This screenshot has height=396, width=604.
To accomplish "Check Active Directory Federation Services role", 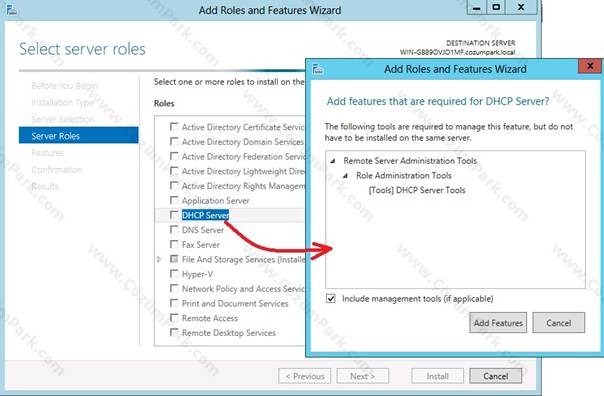I will 174,156.
